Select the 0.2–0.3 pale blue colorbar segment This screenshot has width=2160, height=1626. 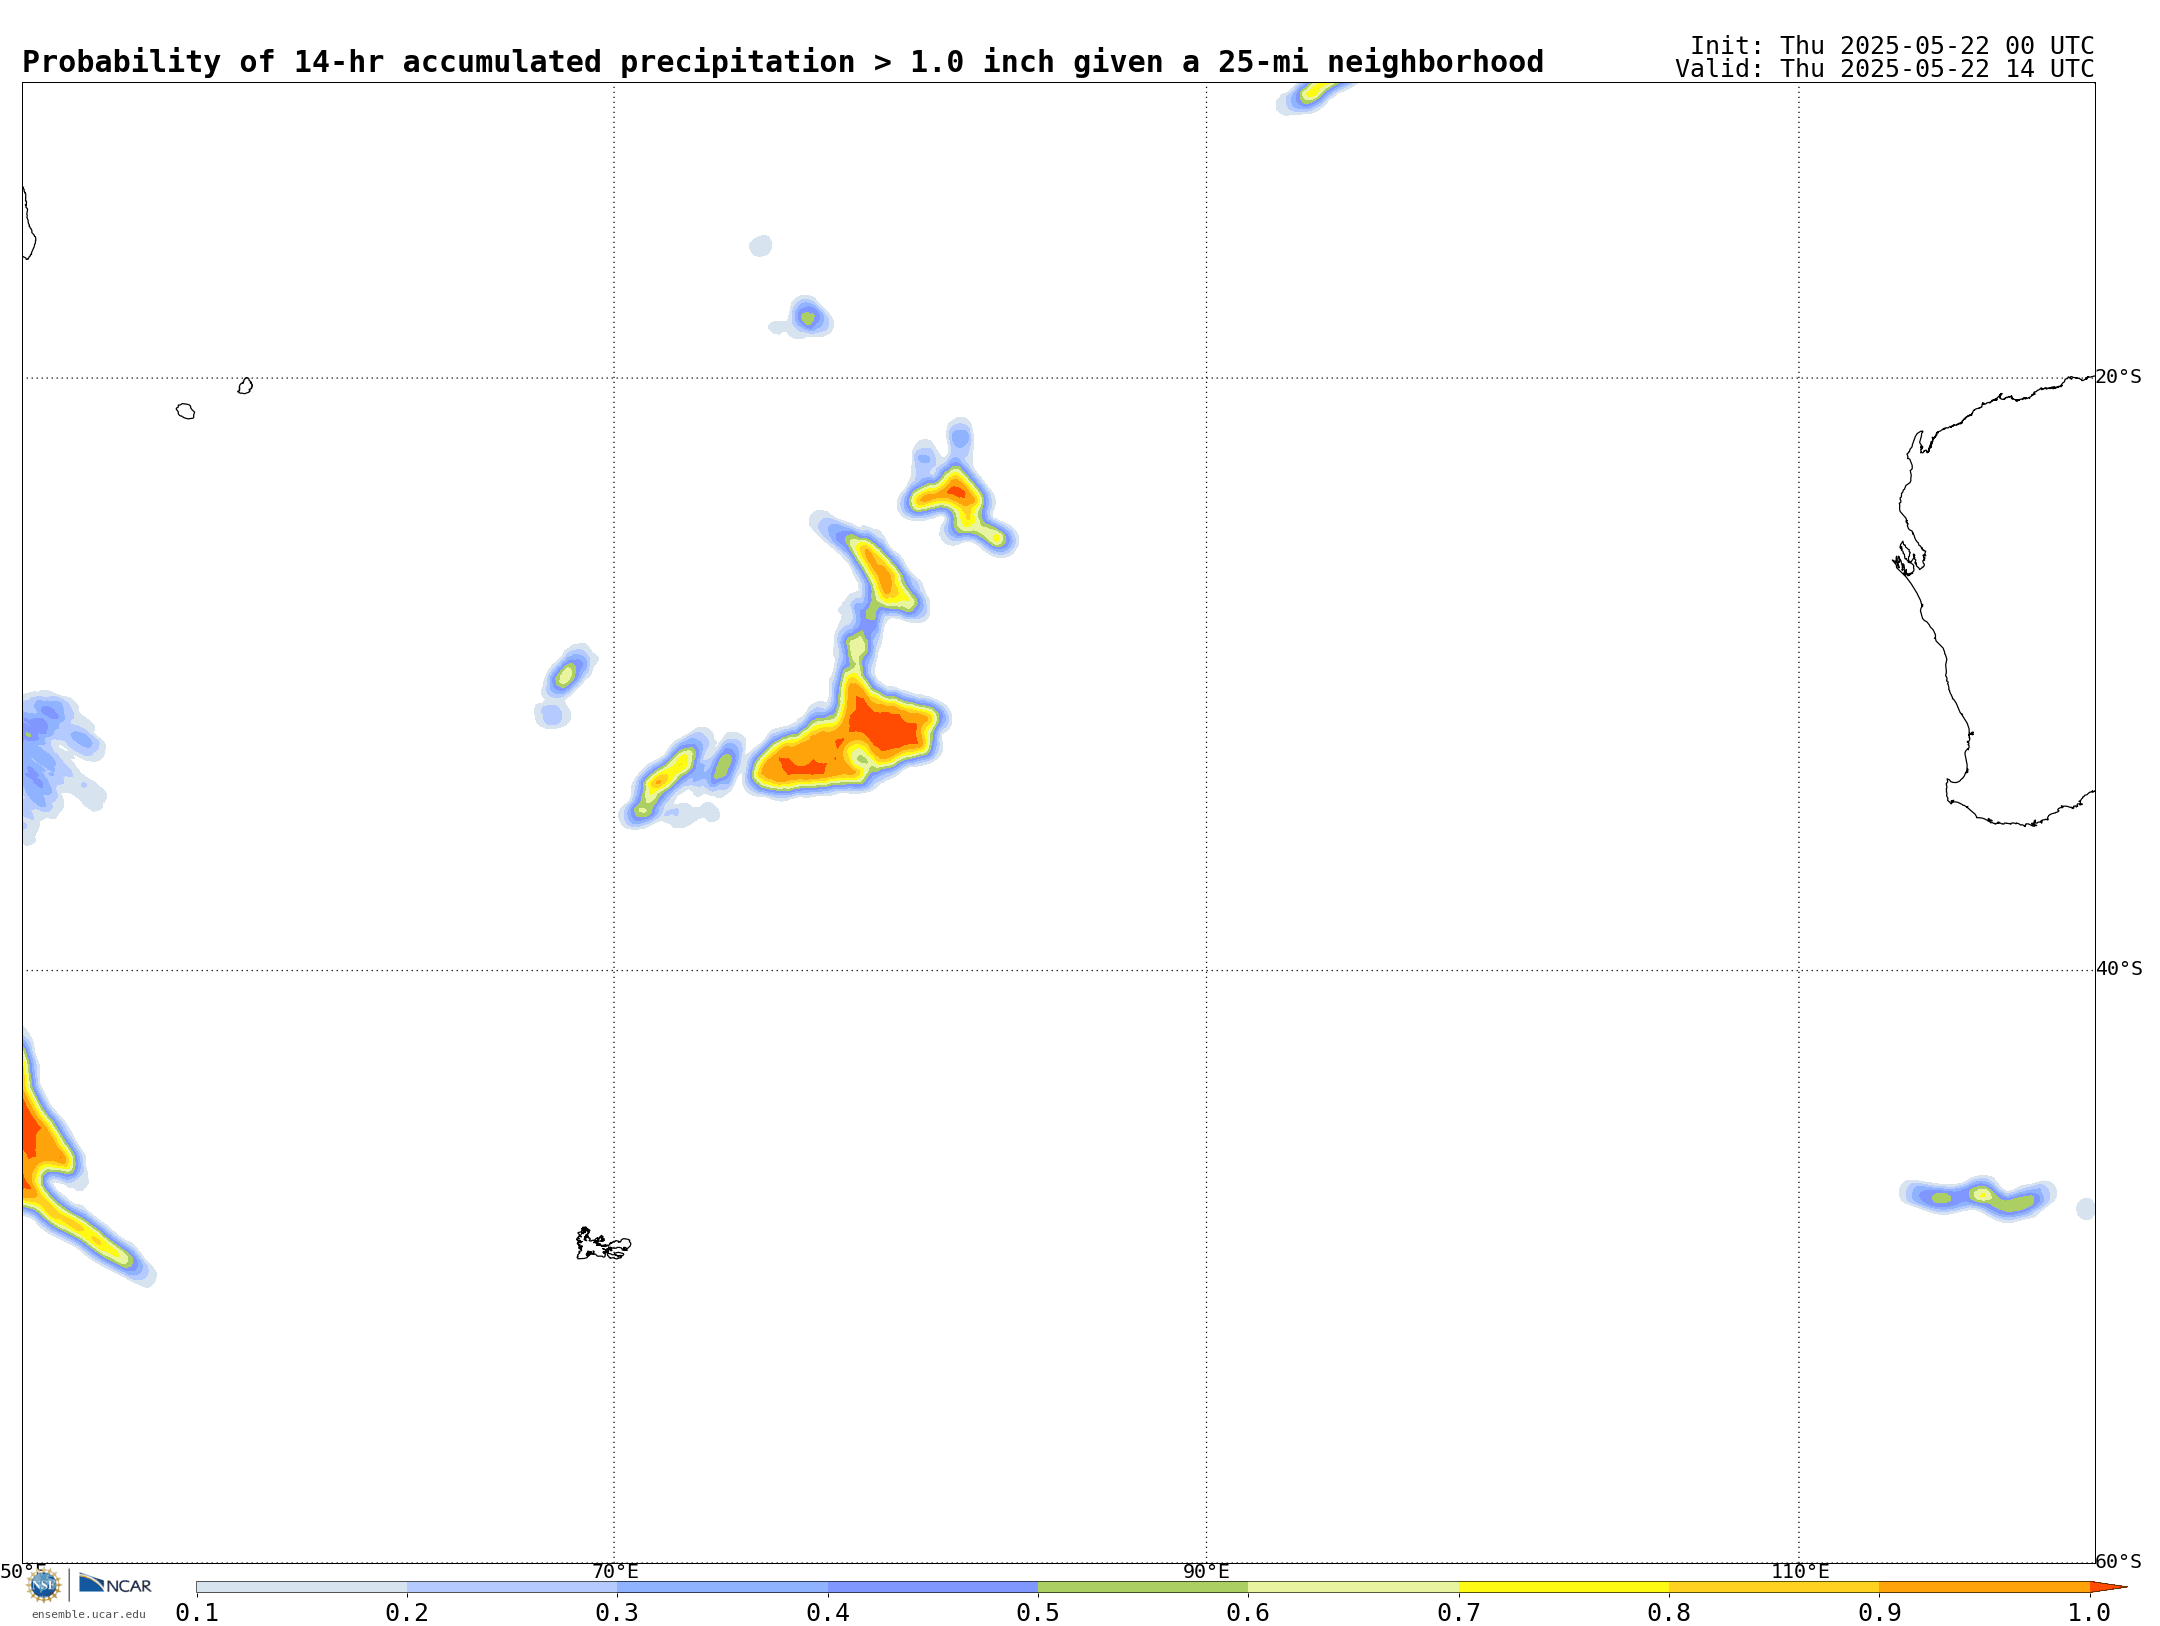tap(512, 1587)
